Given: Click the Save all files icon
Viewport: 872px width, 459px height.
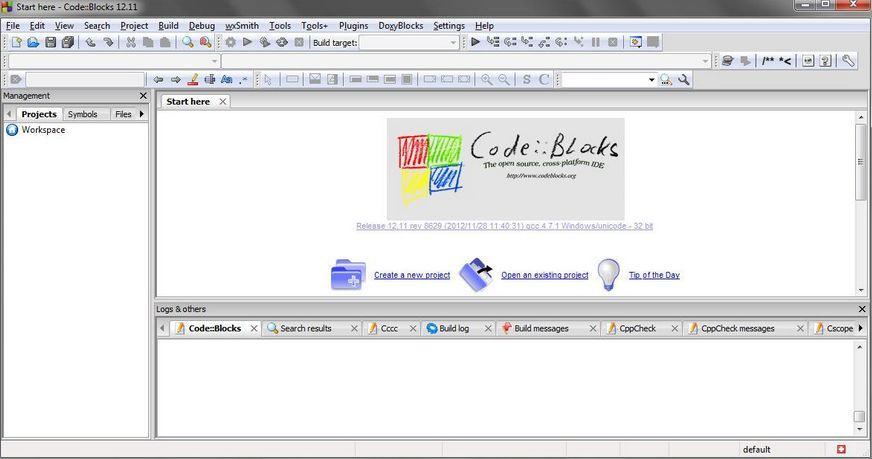Looking at the screenshot, I should tap(68, 42).
